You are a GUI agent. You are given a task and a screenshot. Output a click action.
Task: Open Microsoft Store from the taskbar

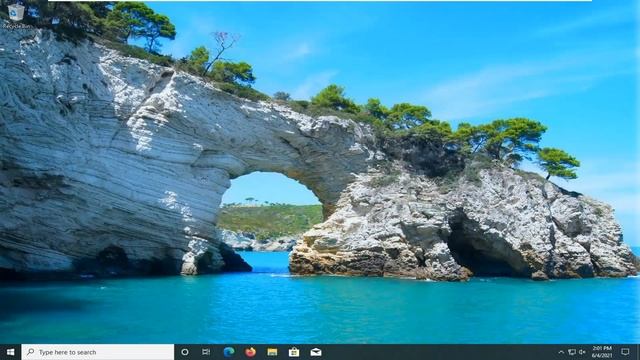[x=294, y=352]
